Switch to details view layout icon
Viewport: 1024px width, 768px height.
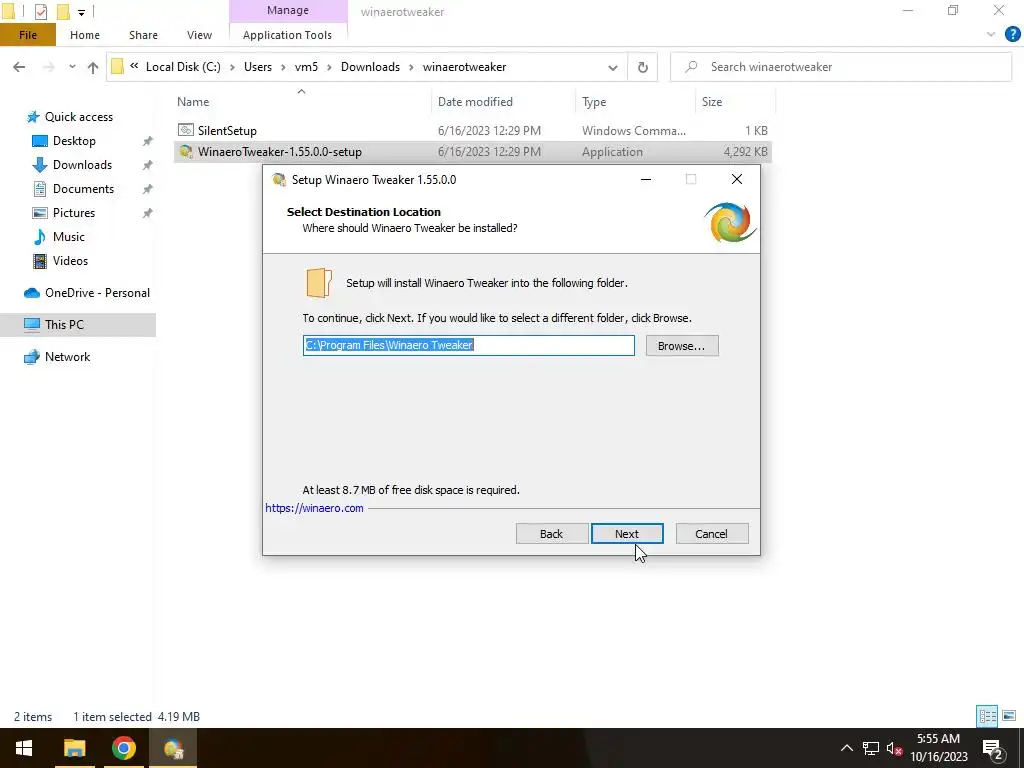click(x=987, y=716)
